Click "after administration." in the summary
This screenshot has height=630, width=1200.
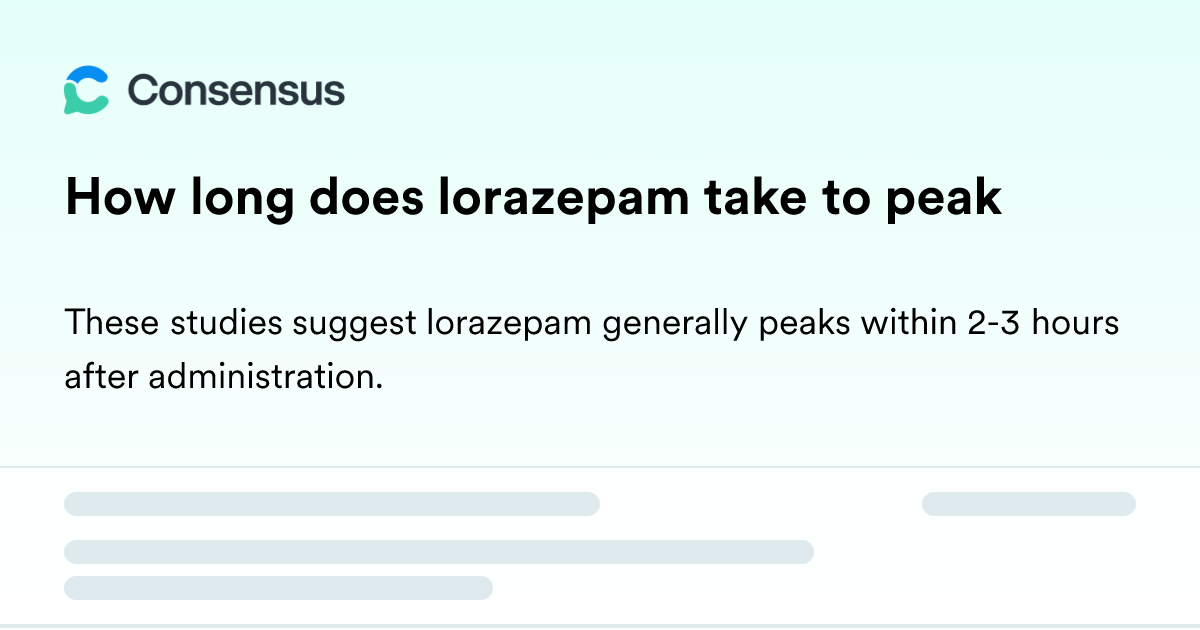224,379
